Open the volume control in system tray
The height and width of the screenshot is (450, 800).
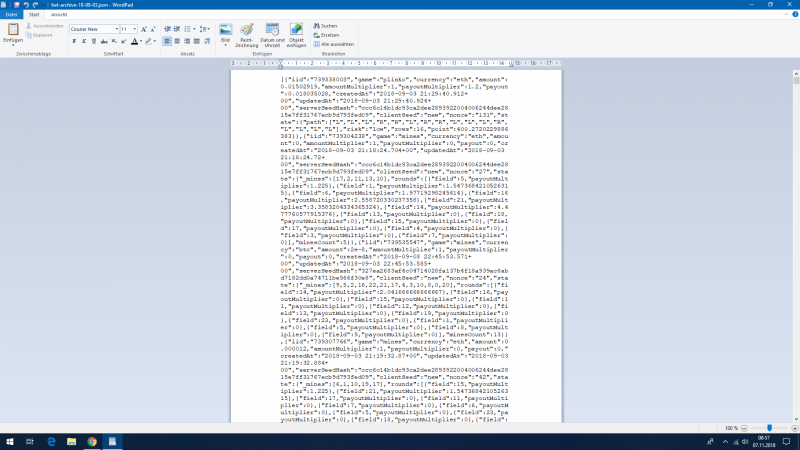pos(745,442)
